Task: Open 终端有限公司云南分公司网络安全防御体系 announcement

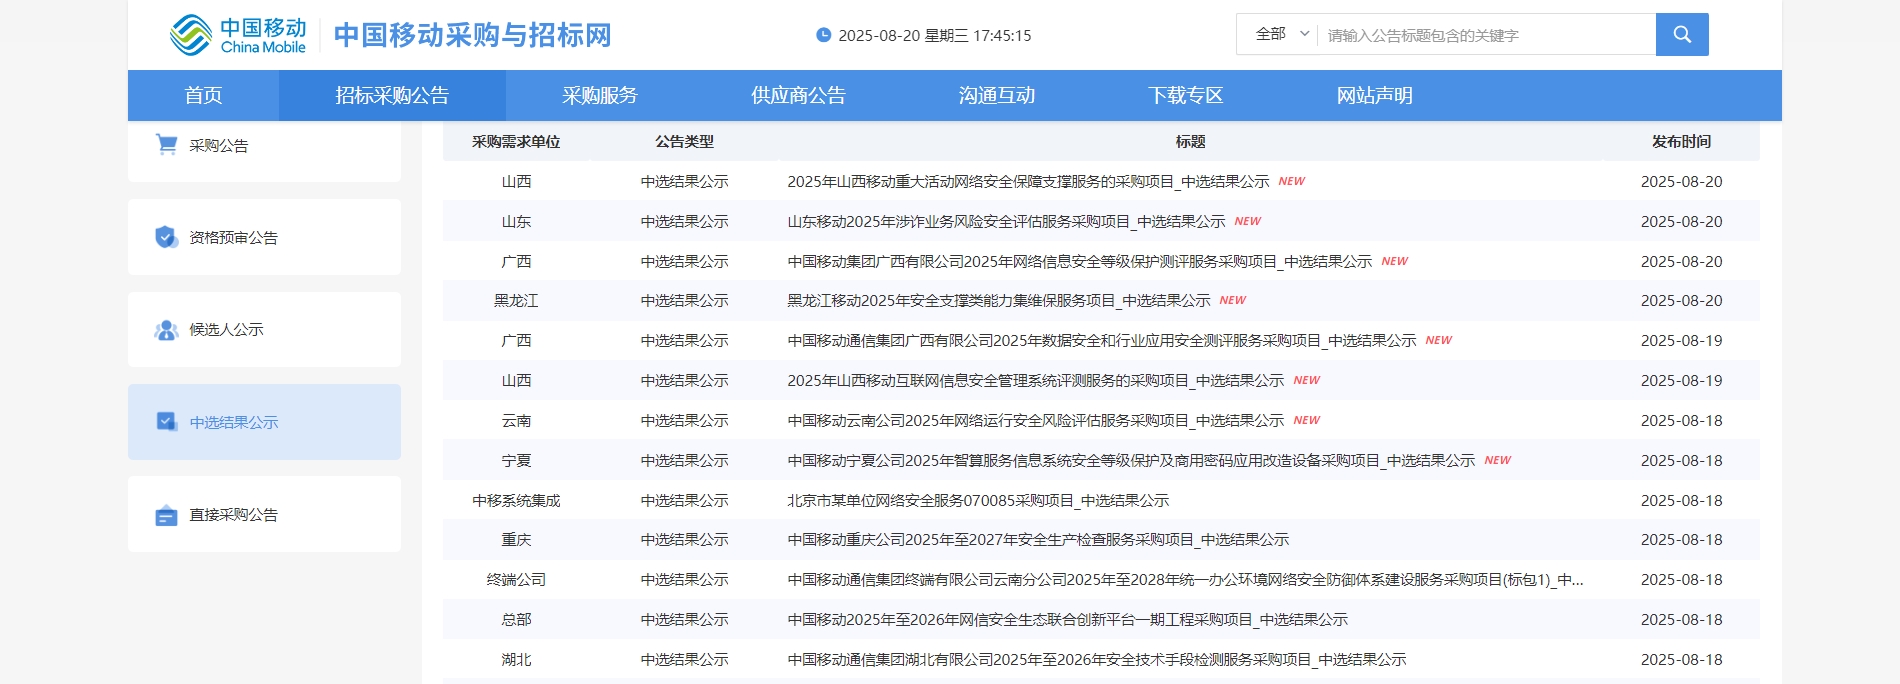Action: click(x=1185, y=579)
